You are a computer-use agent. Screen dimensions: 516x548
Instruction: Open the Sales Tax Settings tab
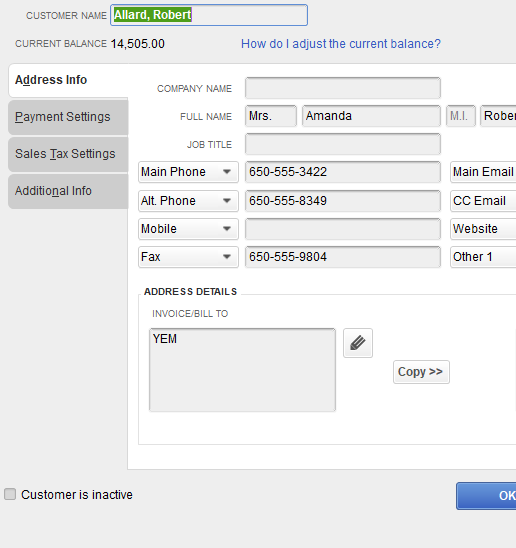(x=68, y=154)
